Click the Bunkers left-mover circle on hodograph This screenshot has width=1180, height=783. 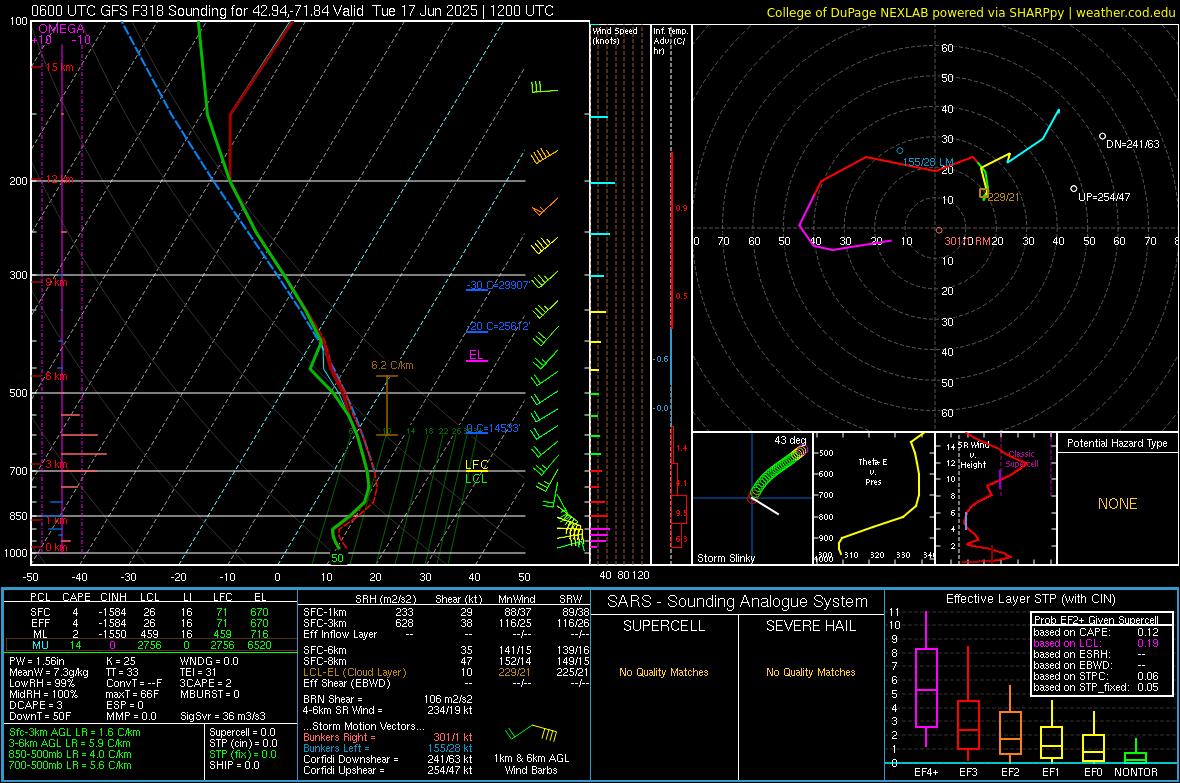click(x=899, y=151)
